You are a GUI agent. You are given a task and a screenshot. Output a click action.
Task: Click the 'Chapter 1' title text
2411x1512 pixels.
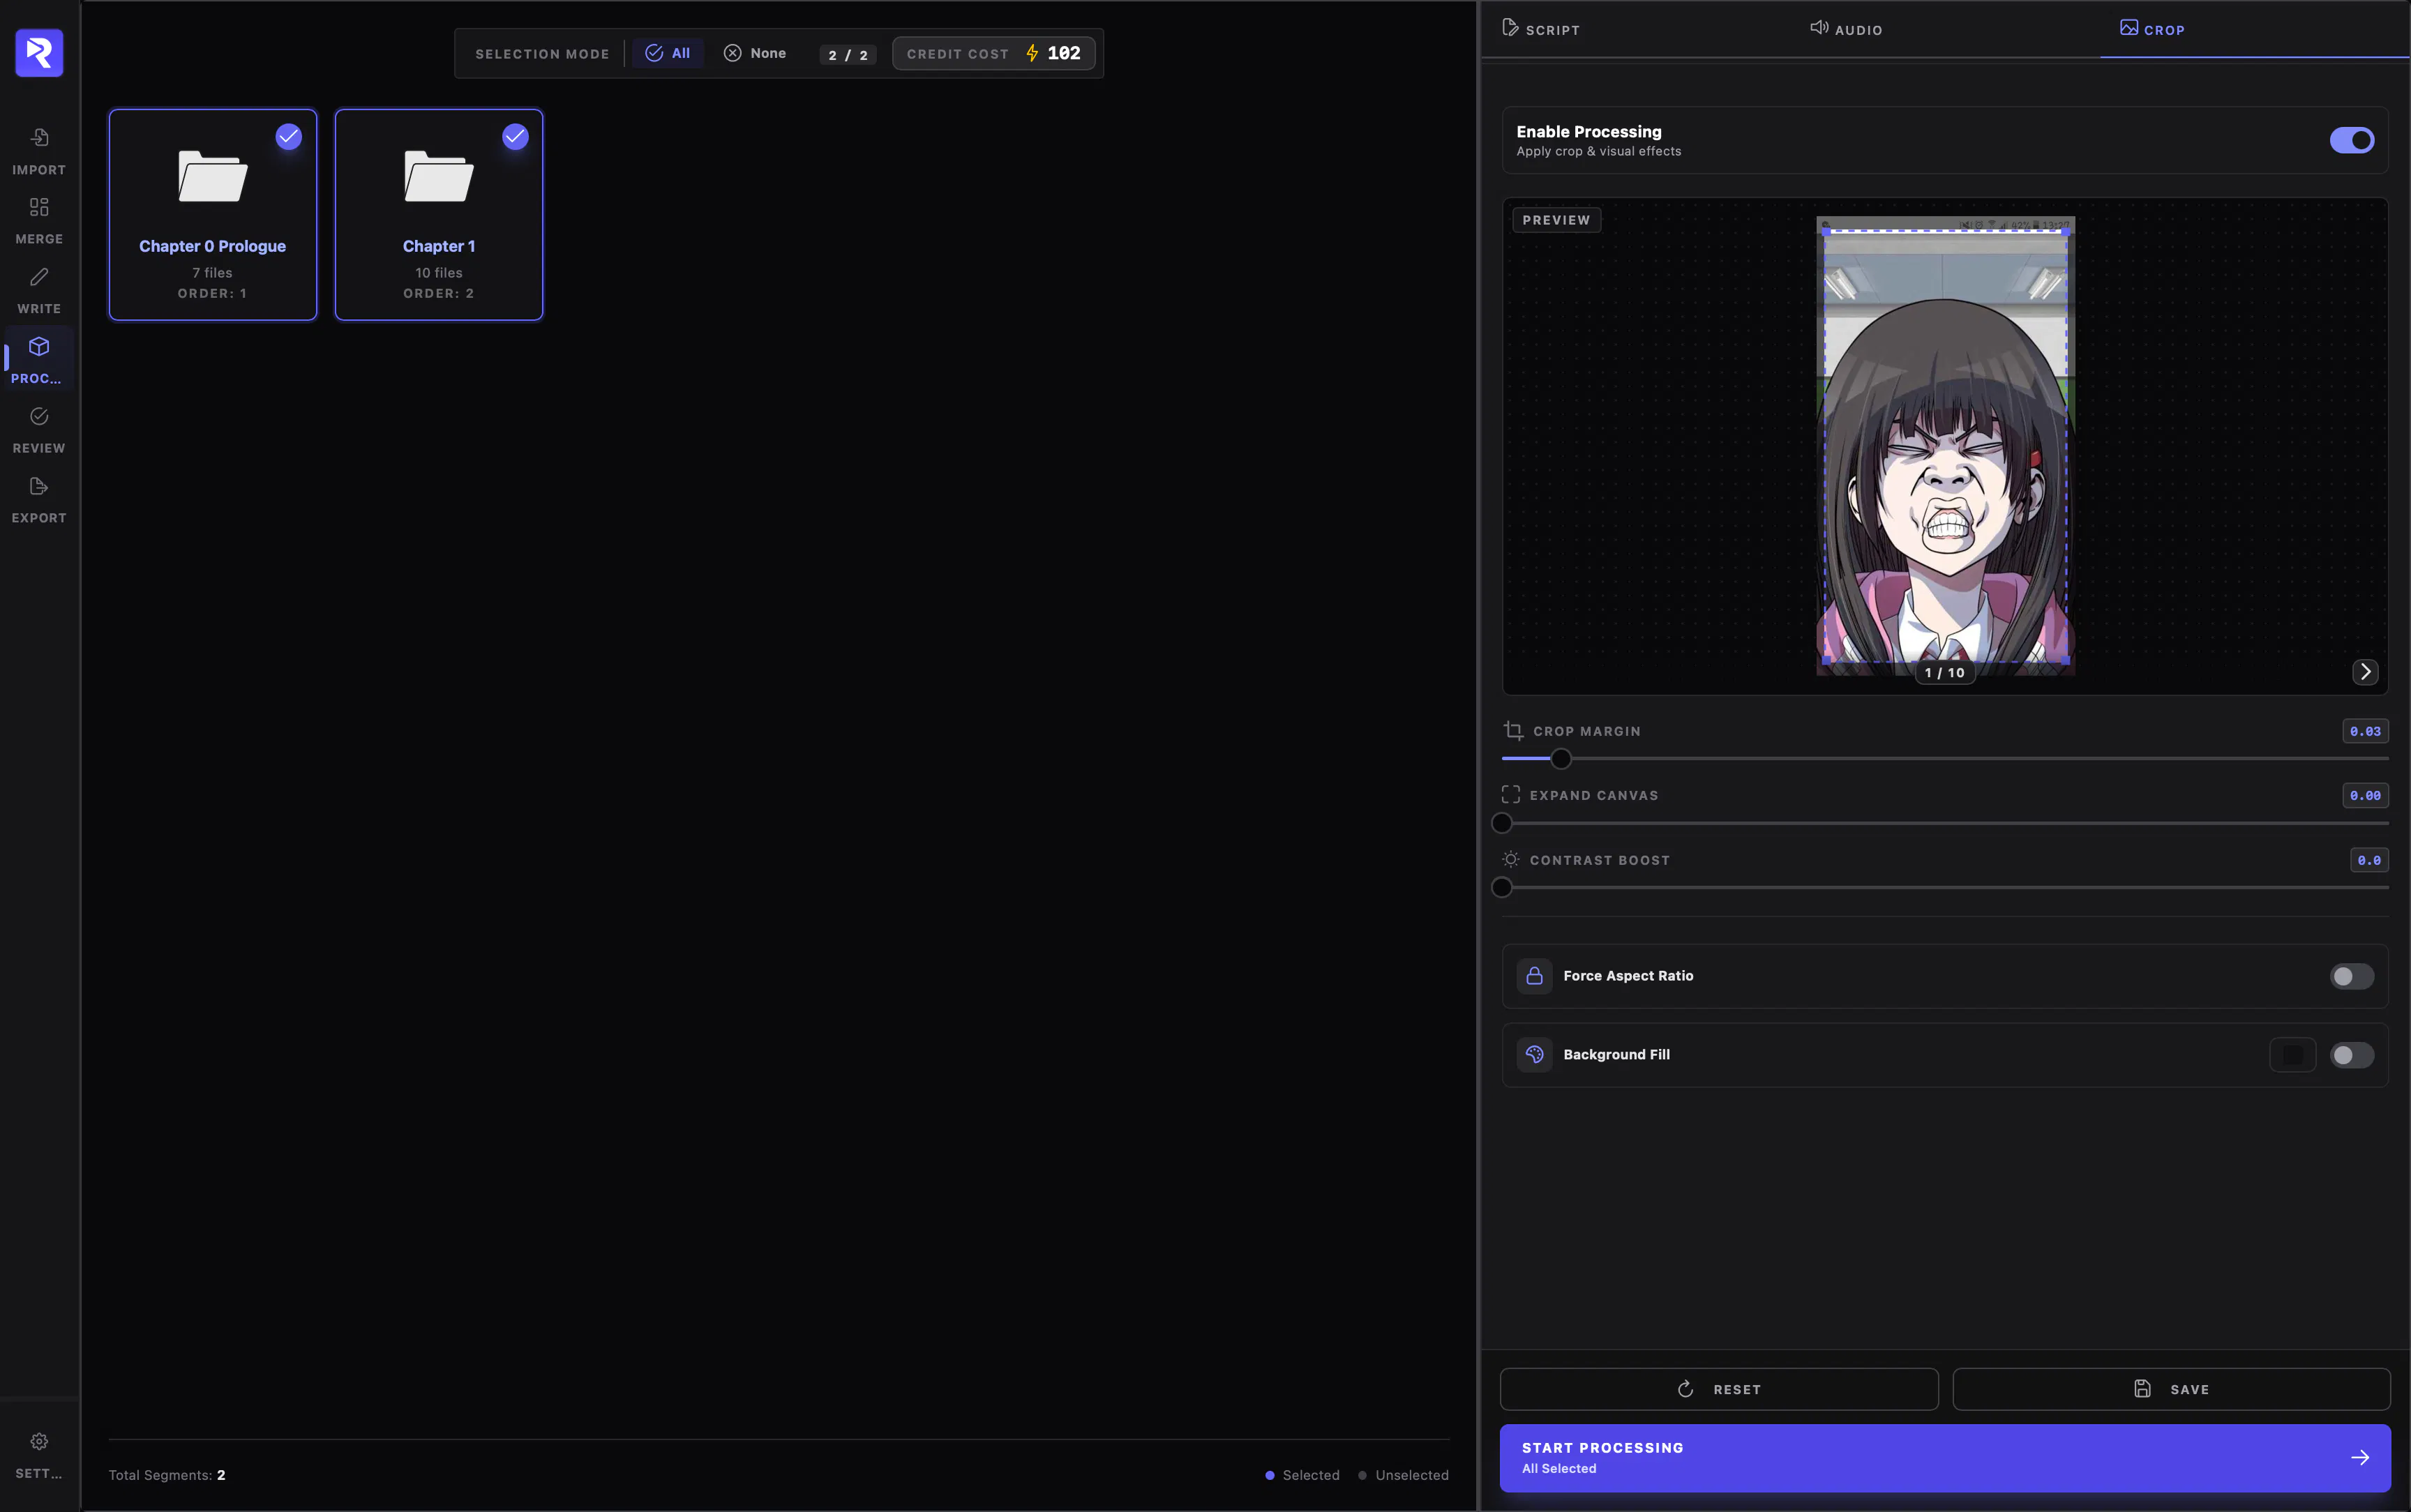coord(439,246)
